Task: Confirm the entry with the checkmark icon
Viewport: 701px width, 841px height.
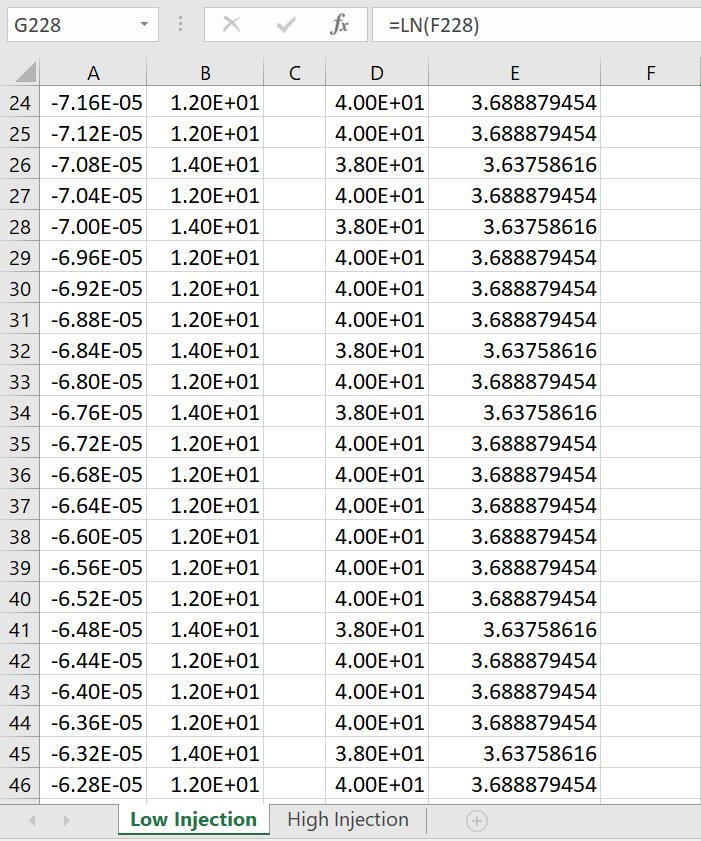Action: pyautogui.click(x=286, y=25)
